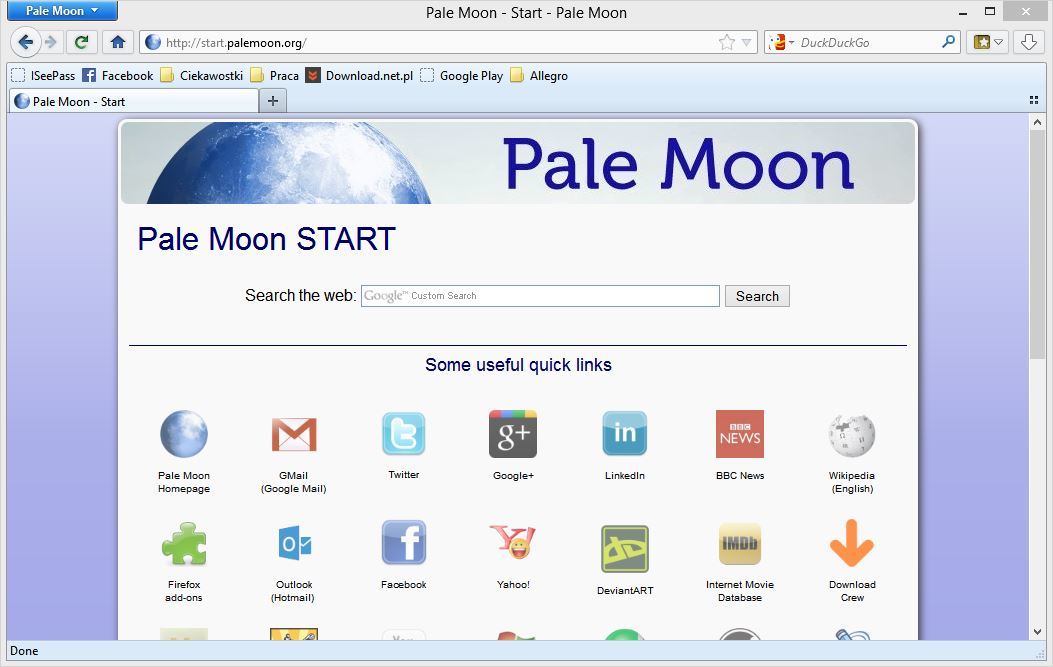Open the BBC News quick link icon
1053x667 pixels.
[740, 434]
